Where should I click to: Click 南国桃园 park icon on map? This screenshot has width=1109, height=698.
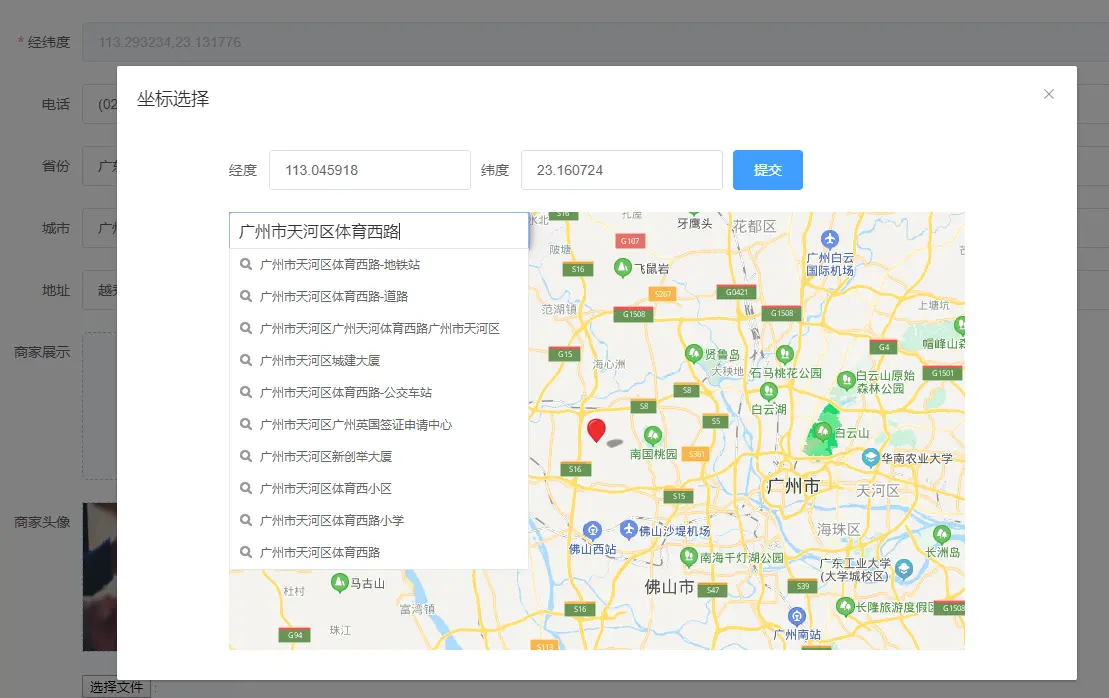coord(653,435)
